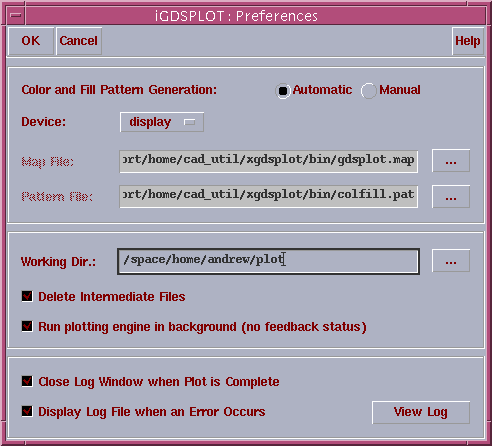Toggle Display Log File when Error Occurs
The image size is (492, 446).
[x=27, y=411]
